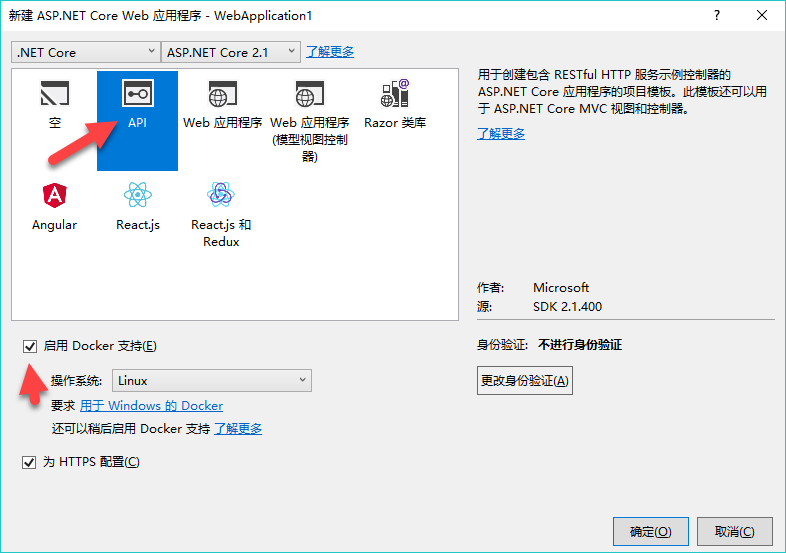The width and height of the screenshot is (786, 553).
Task: Choose the Angular template
Action: click(x=54, y=207)
